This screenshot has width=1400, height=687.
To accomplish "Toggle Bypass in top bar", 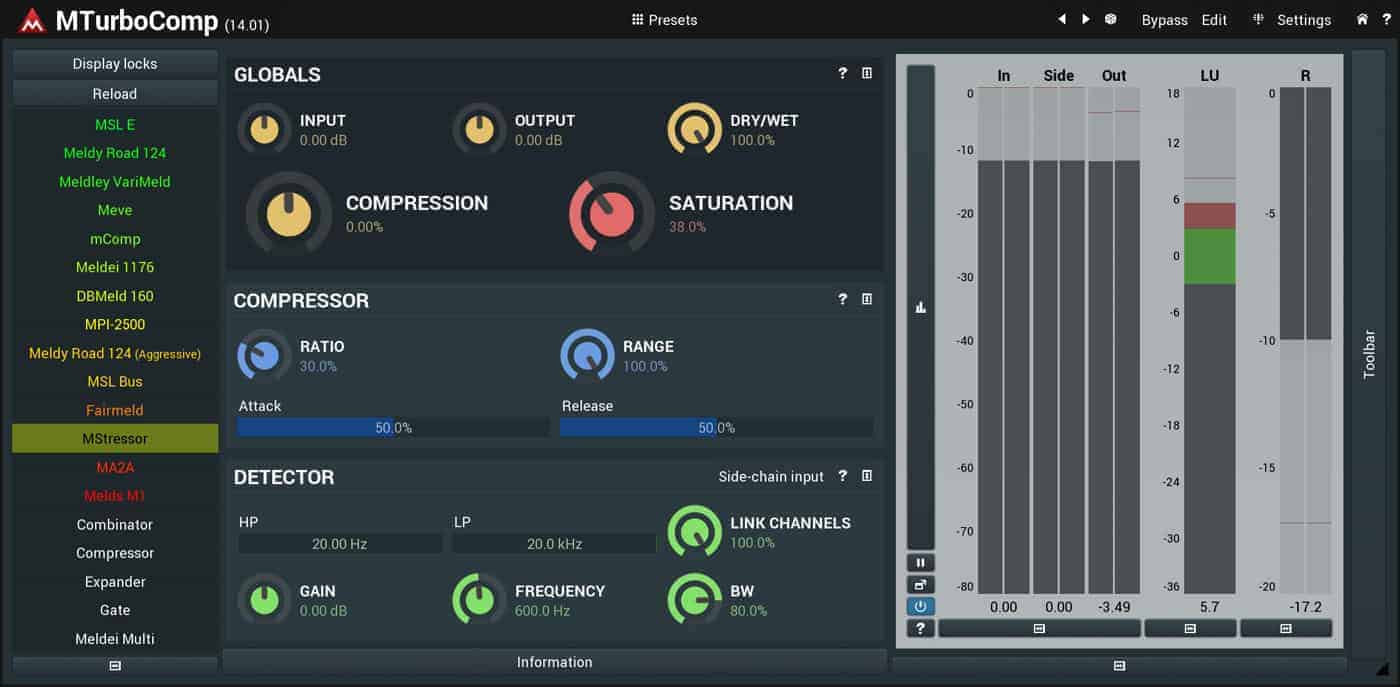I will coord(1164,20).
